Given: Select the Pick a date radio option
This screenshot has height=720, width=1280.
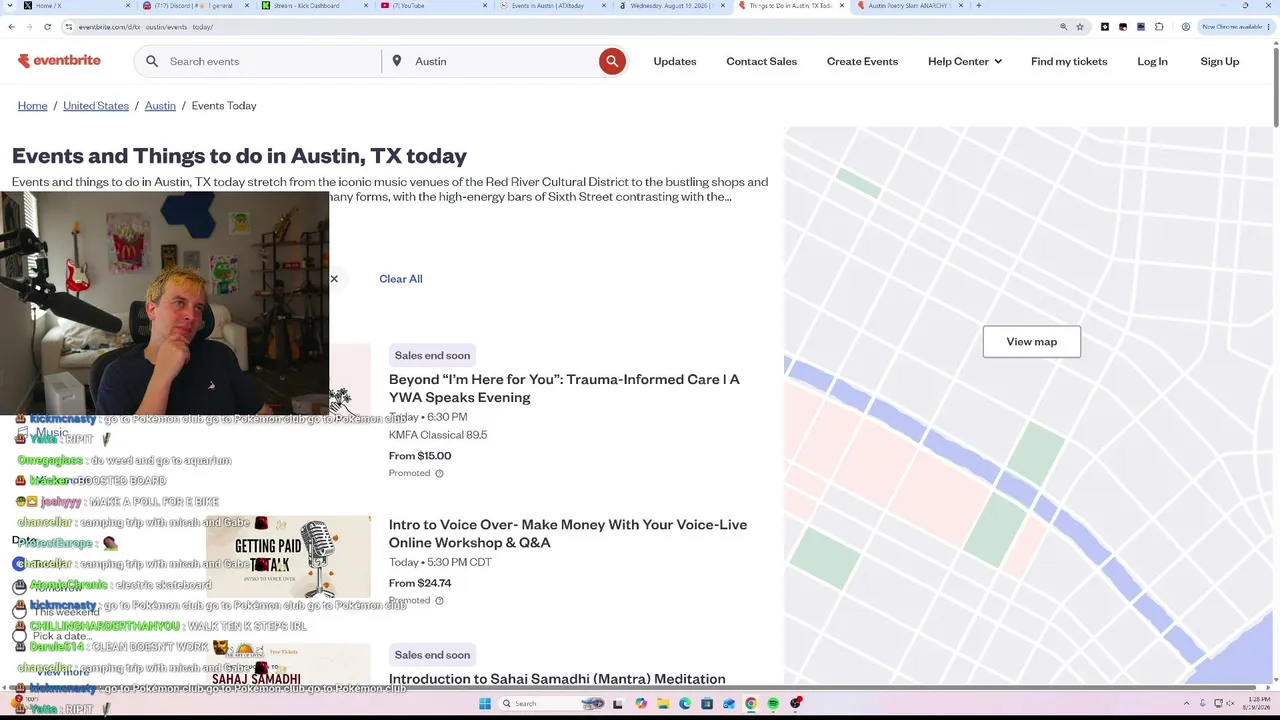Looking at the screenshot, I should [19, 636].
